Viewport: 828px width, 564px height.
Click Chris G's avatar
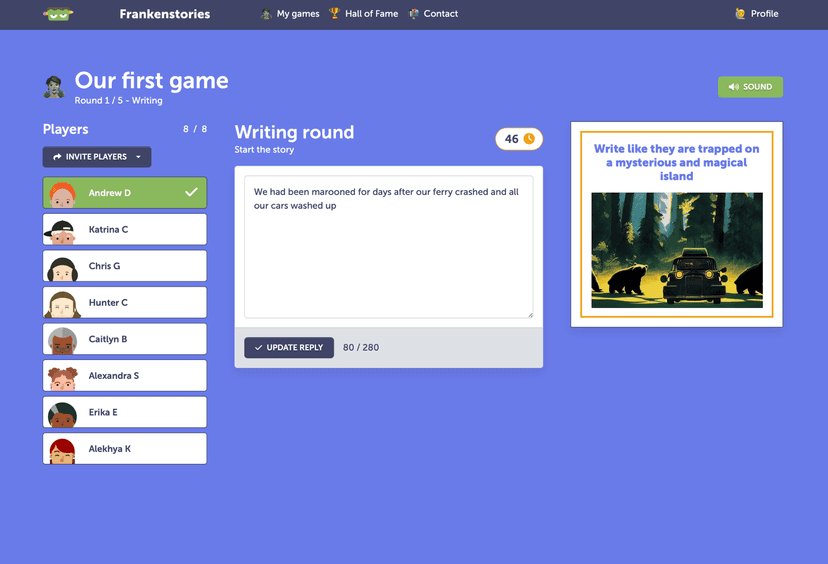[62, 268]
